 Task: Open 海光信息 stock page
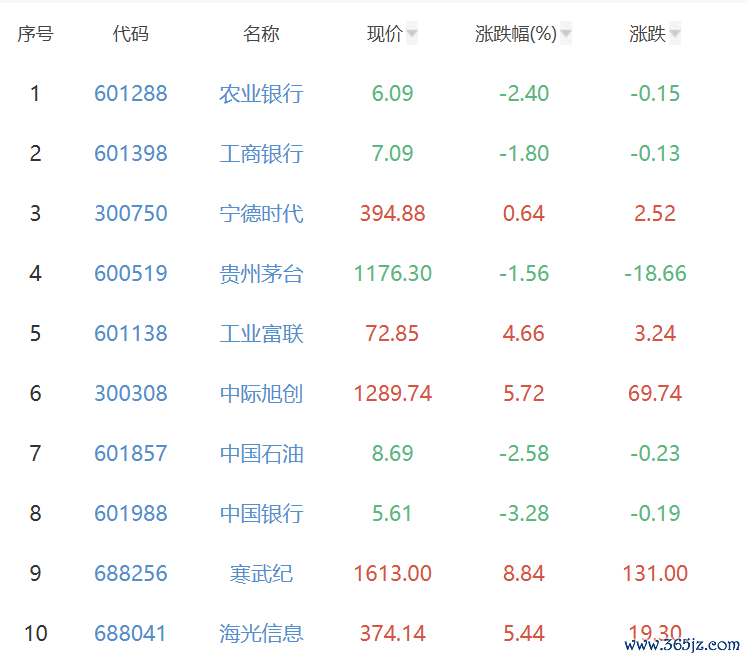coord(261,634)
